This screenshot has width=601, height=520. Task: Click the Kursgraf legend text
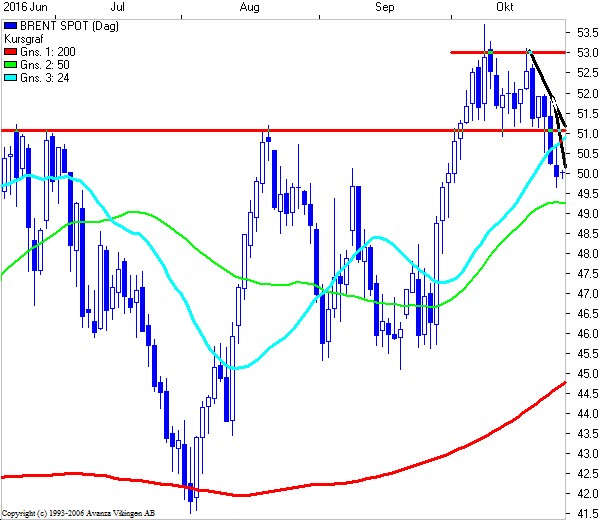click(x=23, y=39)
